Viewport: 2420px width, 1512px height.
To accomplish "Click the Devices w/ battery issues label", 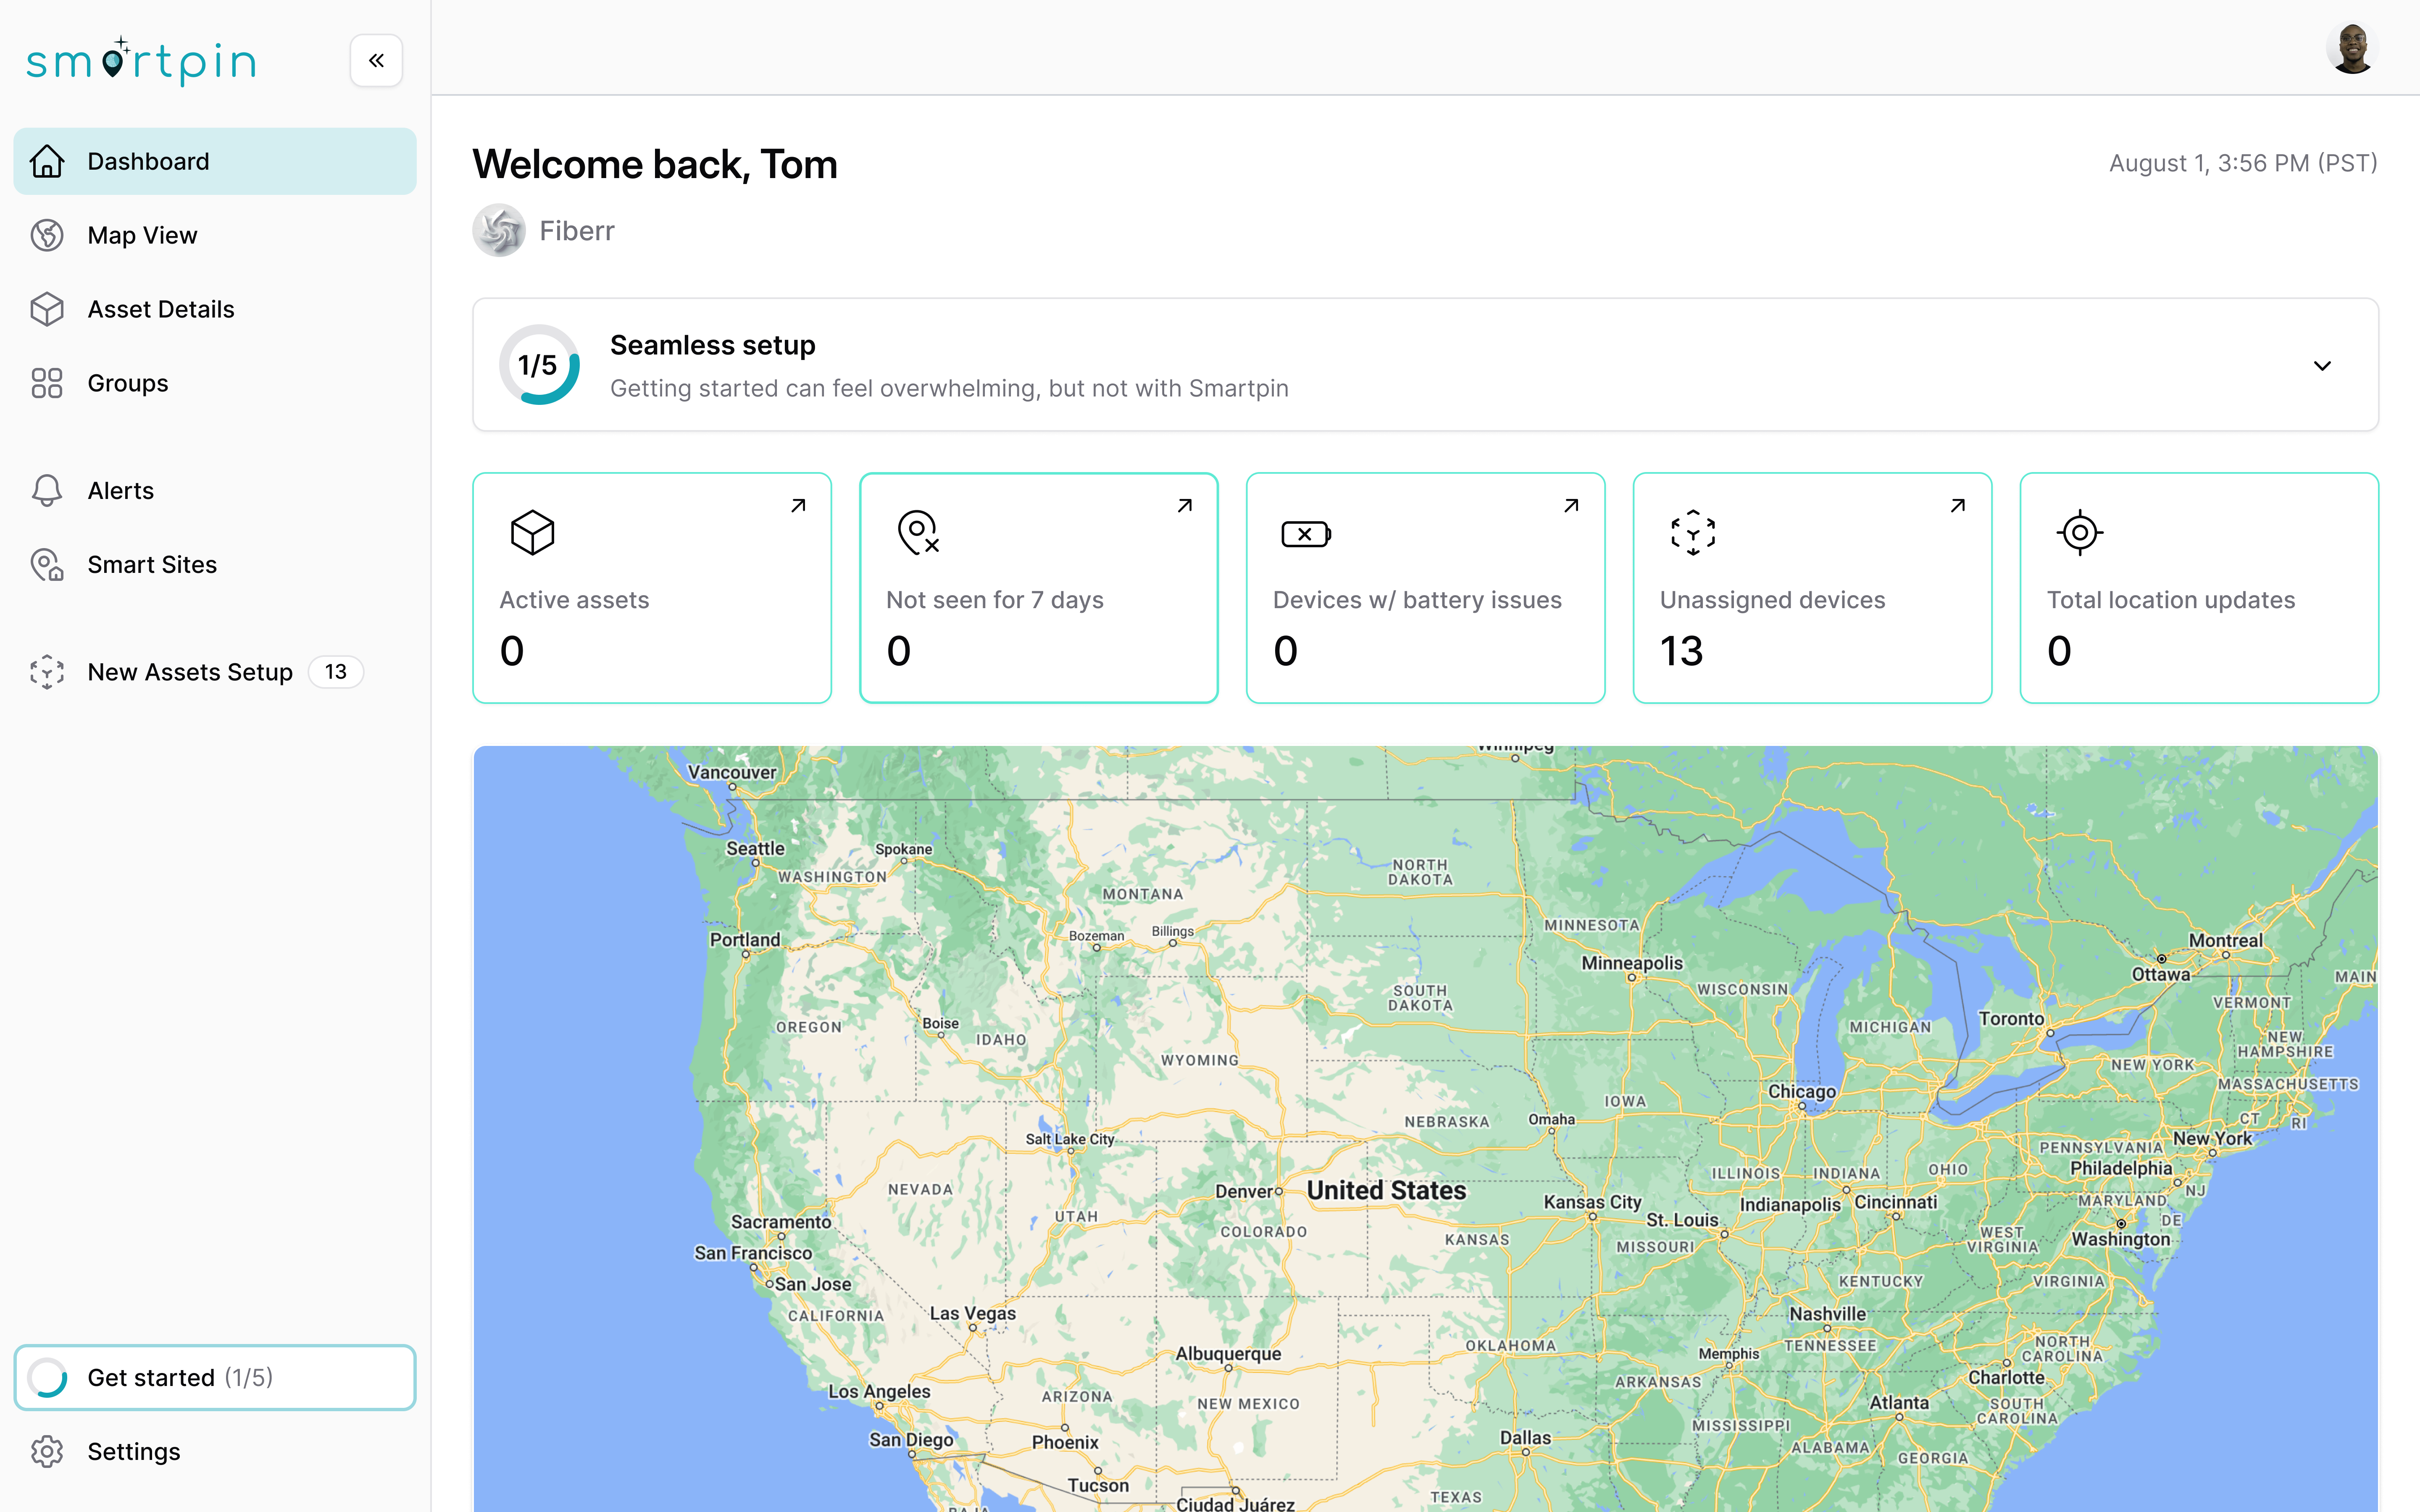I will pos(1417,600).
